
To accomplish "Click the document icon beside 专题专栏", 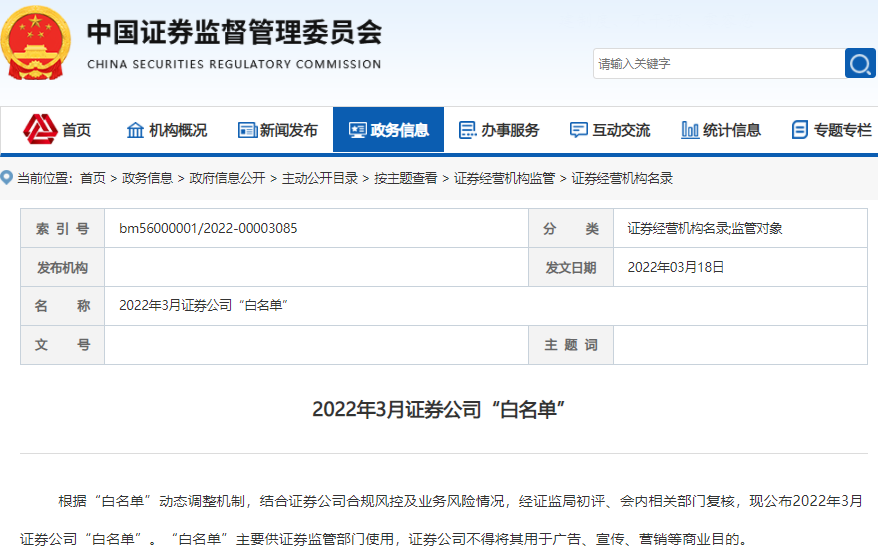I will pos(800,130).
